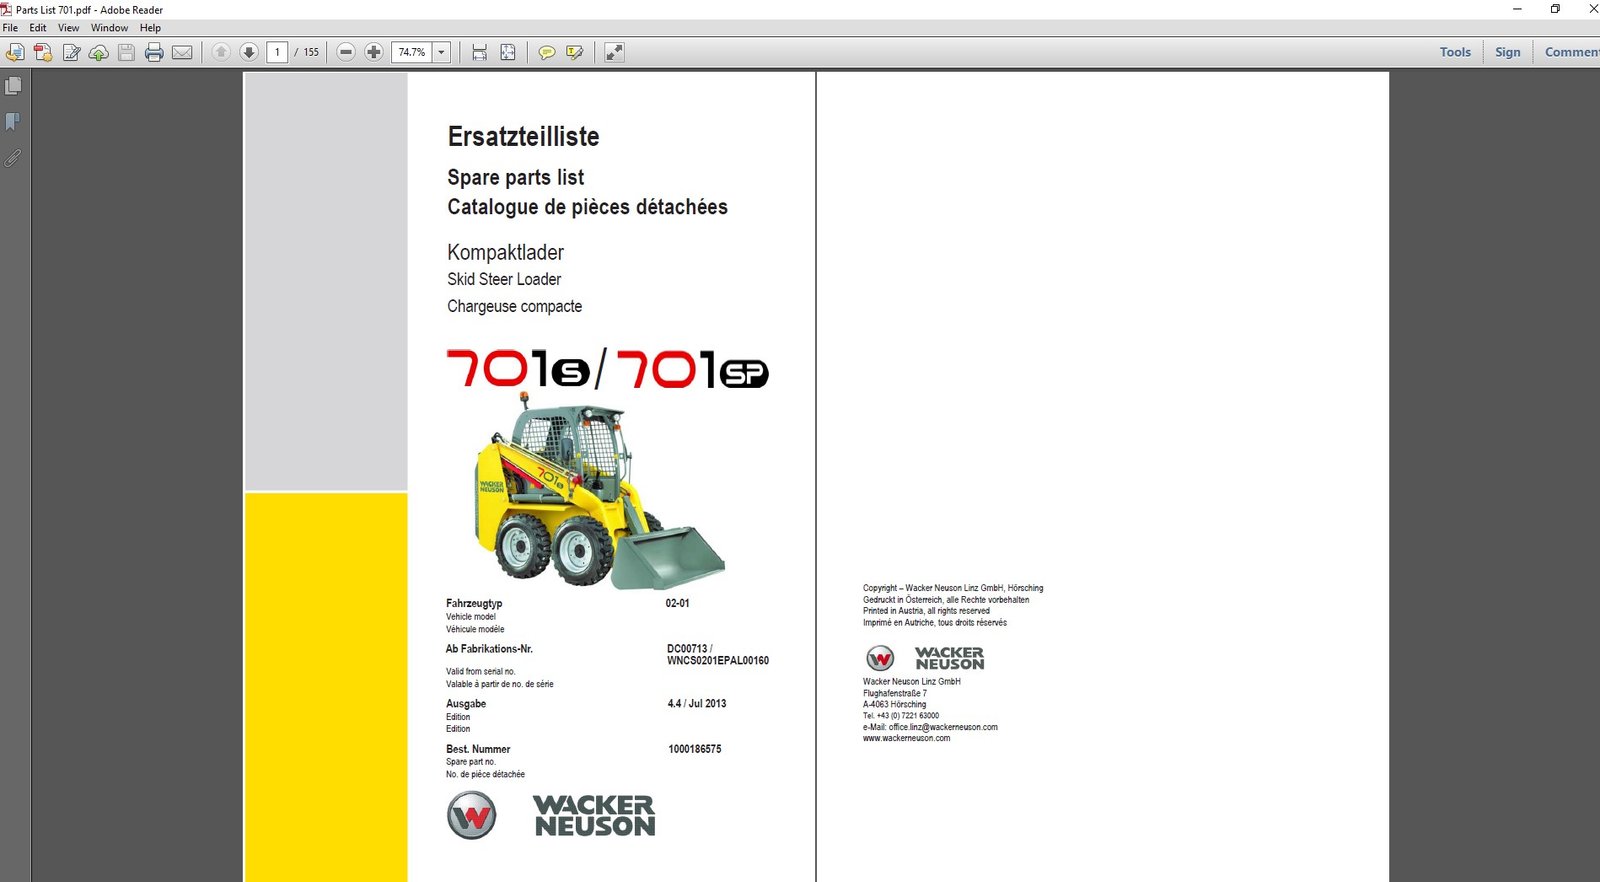This screenshot has height=882, width=1600.
Task: Open the Edit menu
Action: coord(38,28)
